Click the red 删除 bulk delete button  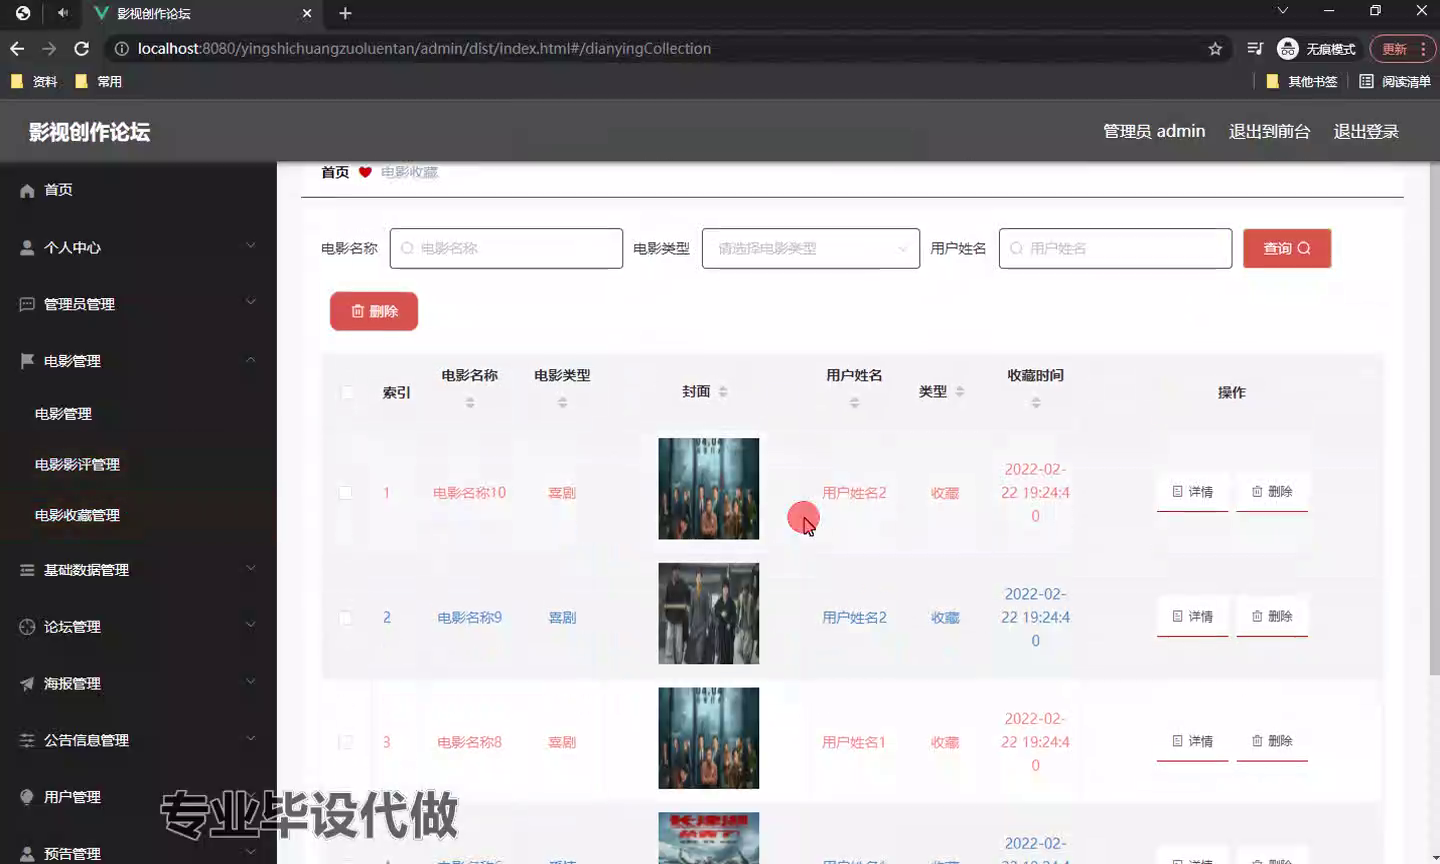tap(374, 311)
